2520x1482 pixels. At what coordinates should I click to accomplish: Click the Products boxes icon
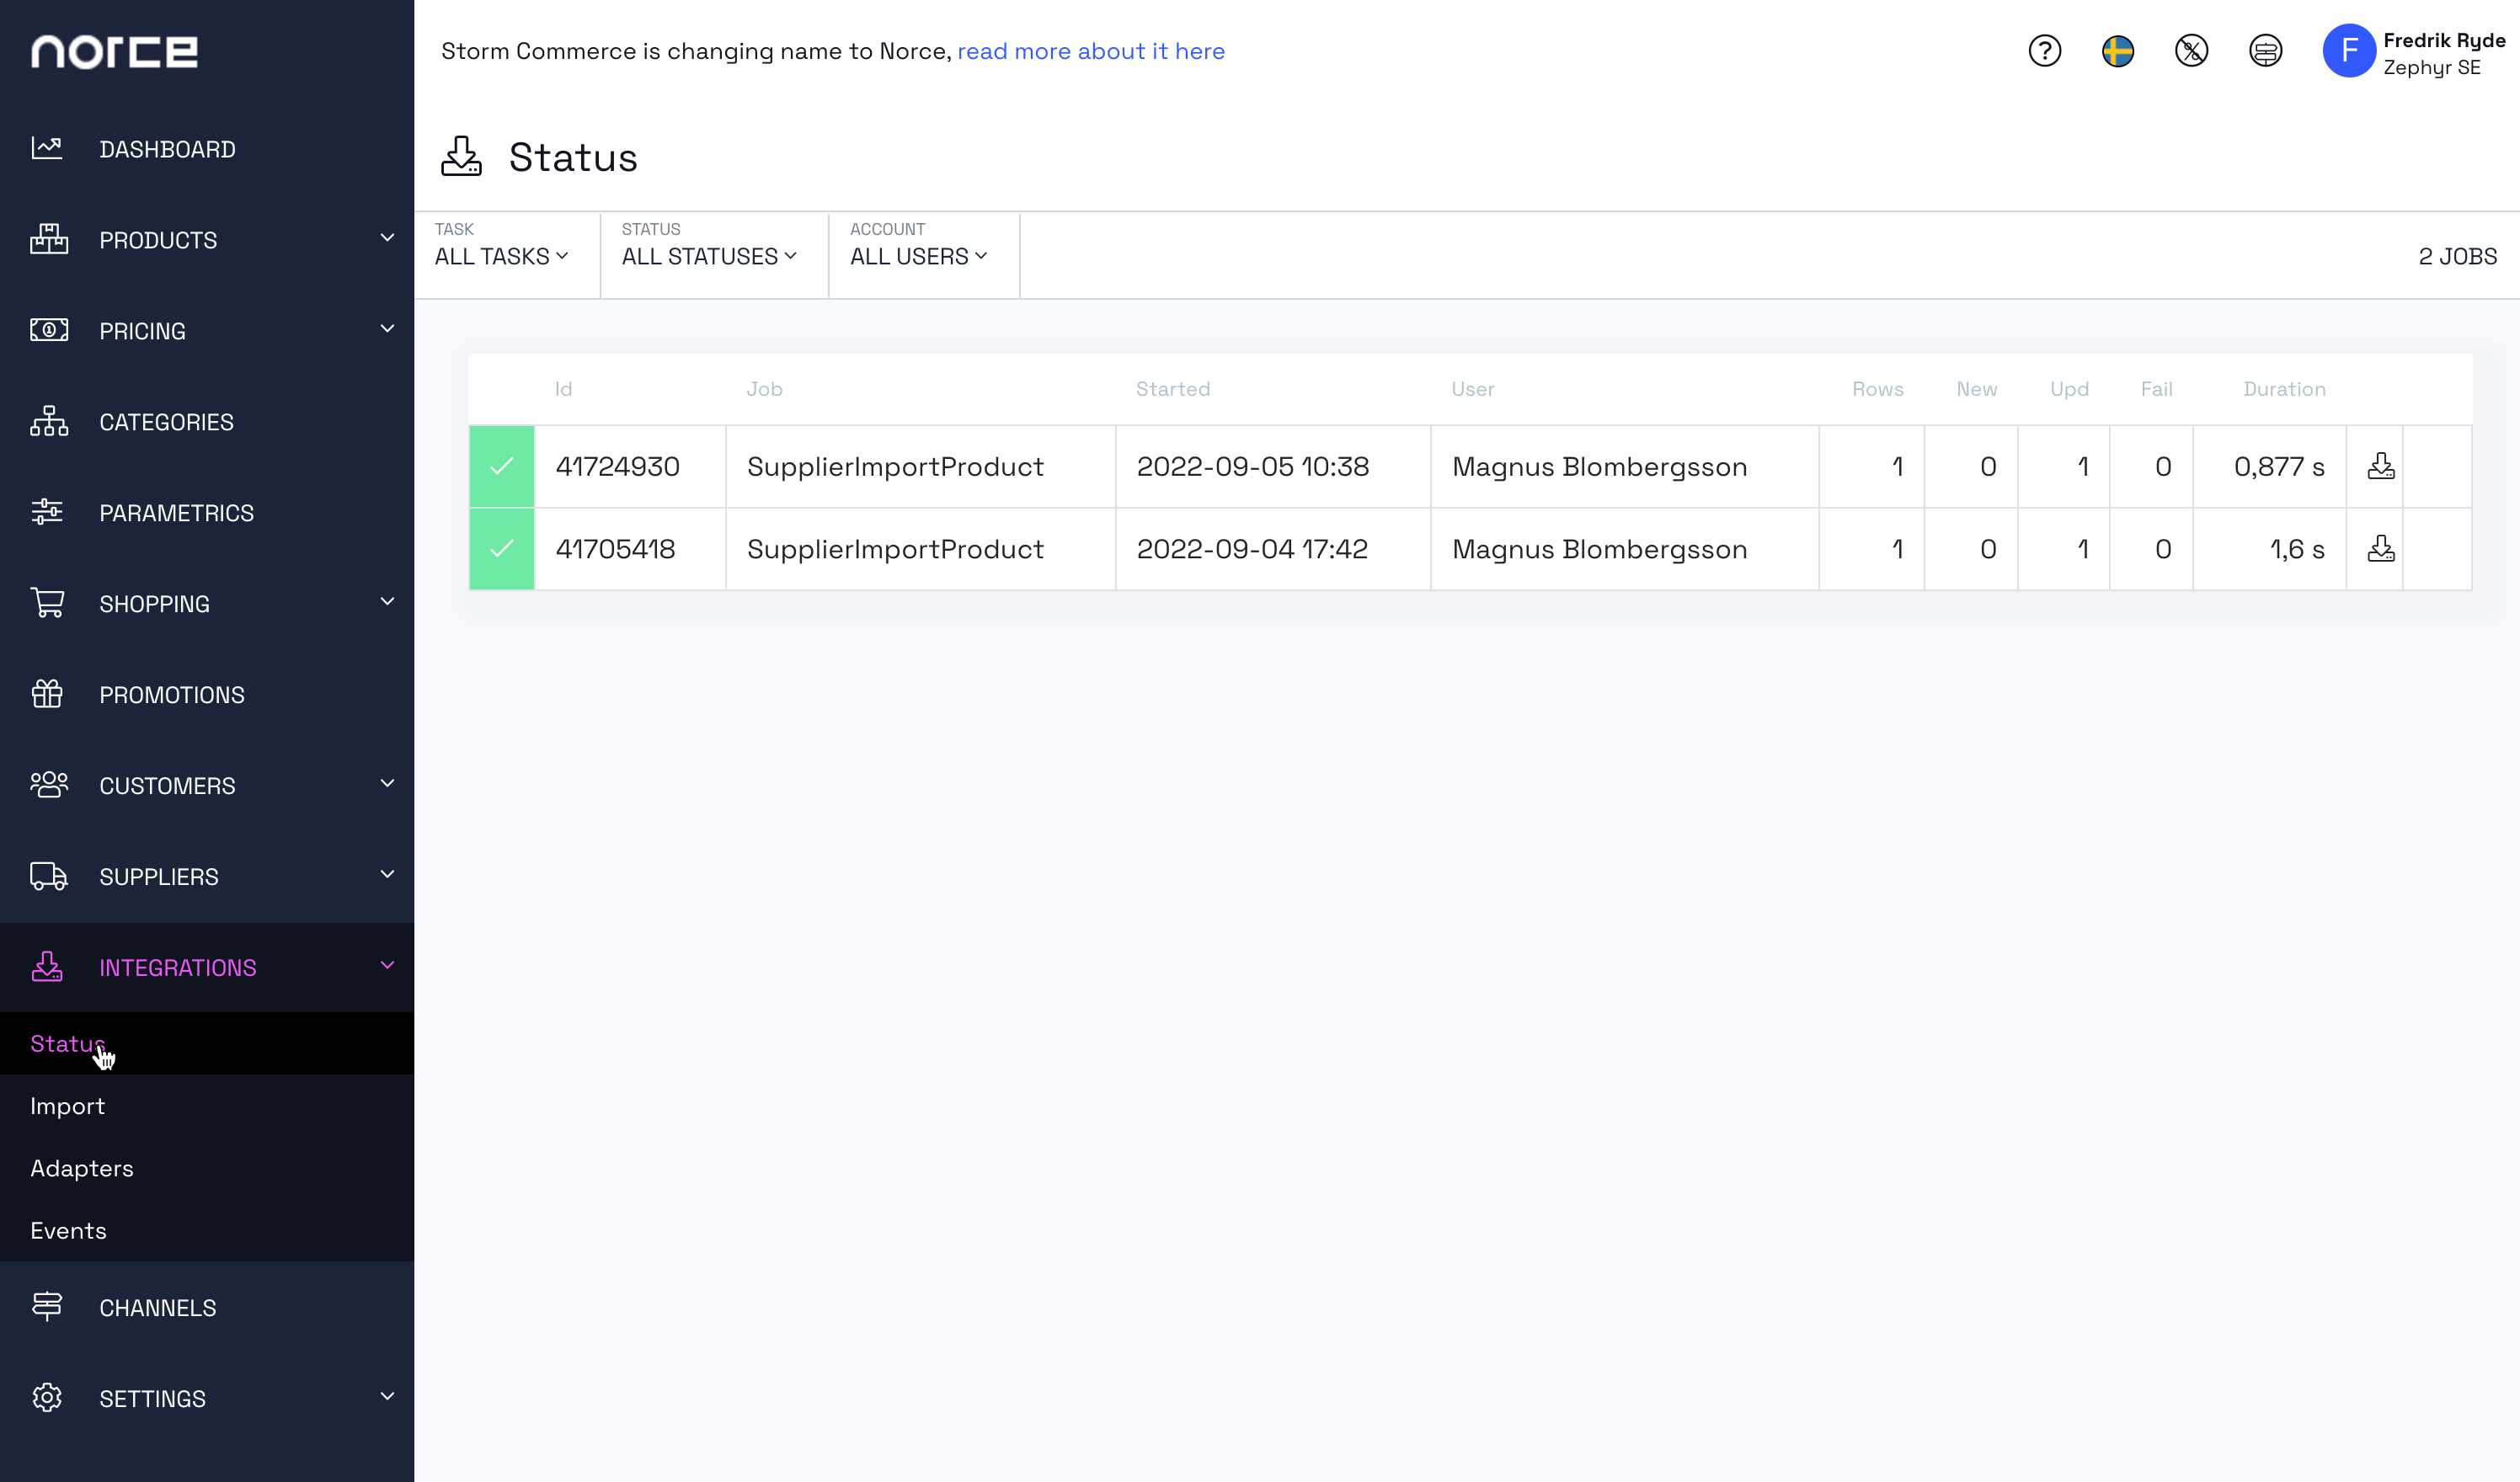48,240
